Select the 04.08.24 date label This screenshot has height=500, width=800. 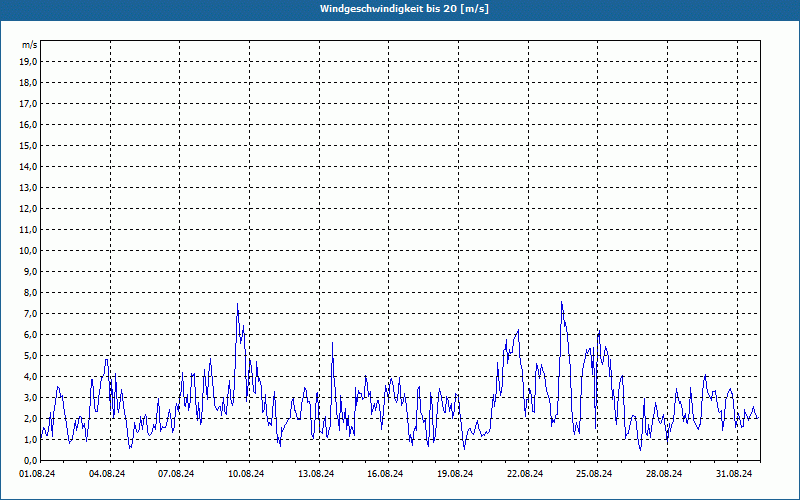(107, 474)
